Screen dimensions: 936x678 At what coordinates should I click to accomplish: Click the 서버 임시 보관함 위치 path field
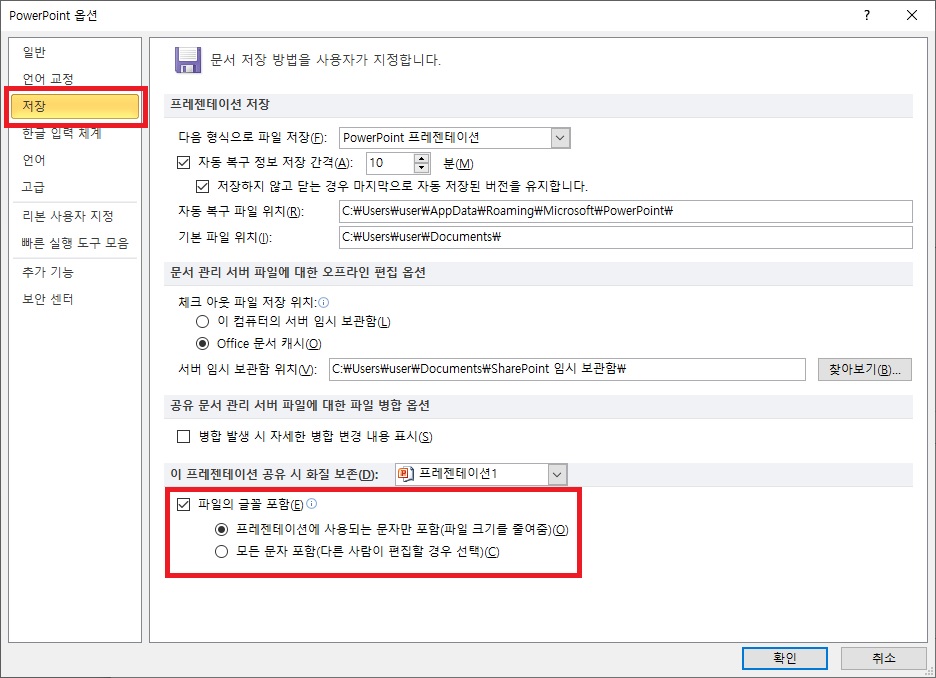click(567, 369)
